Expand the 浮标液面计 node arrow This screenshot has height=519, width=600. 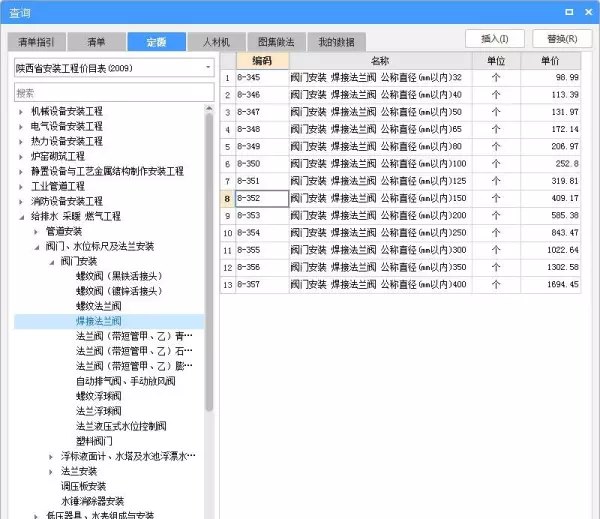[x=51, y=457]
